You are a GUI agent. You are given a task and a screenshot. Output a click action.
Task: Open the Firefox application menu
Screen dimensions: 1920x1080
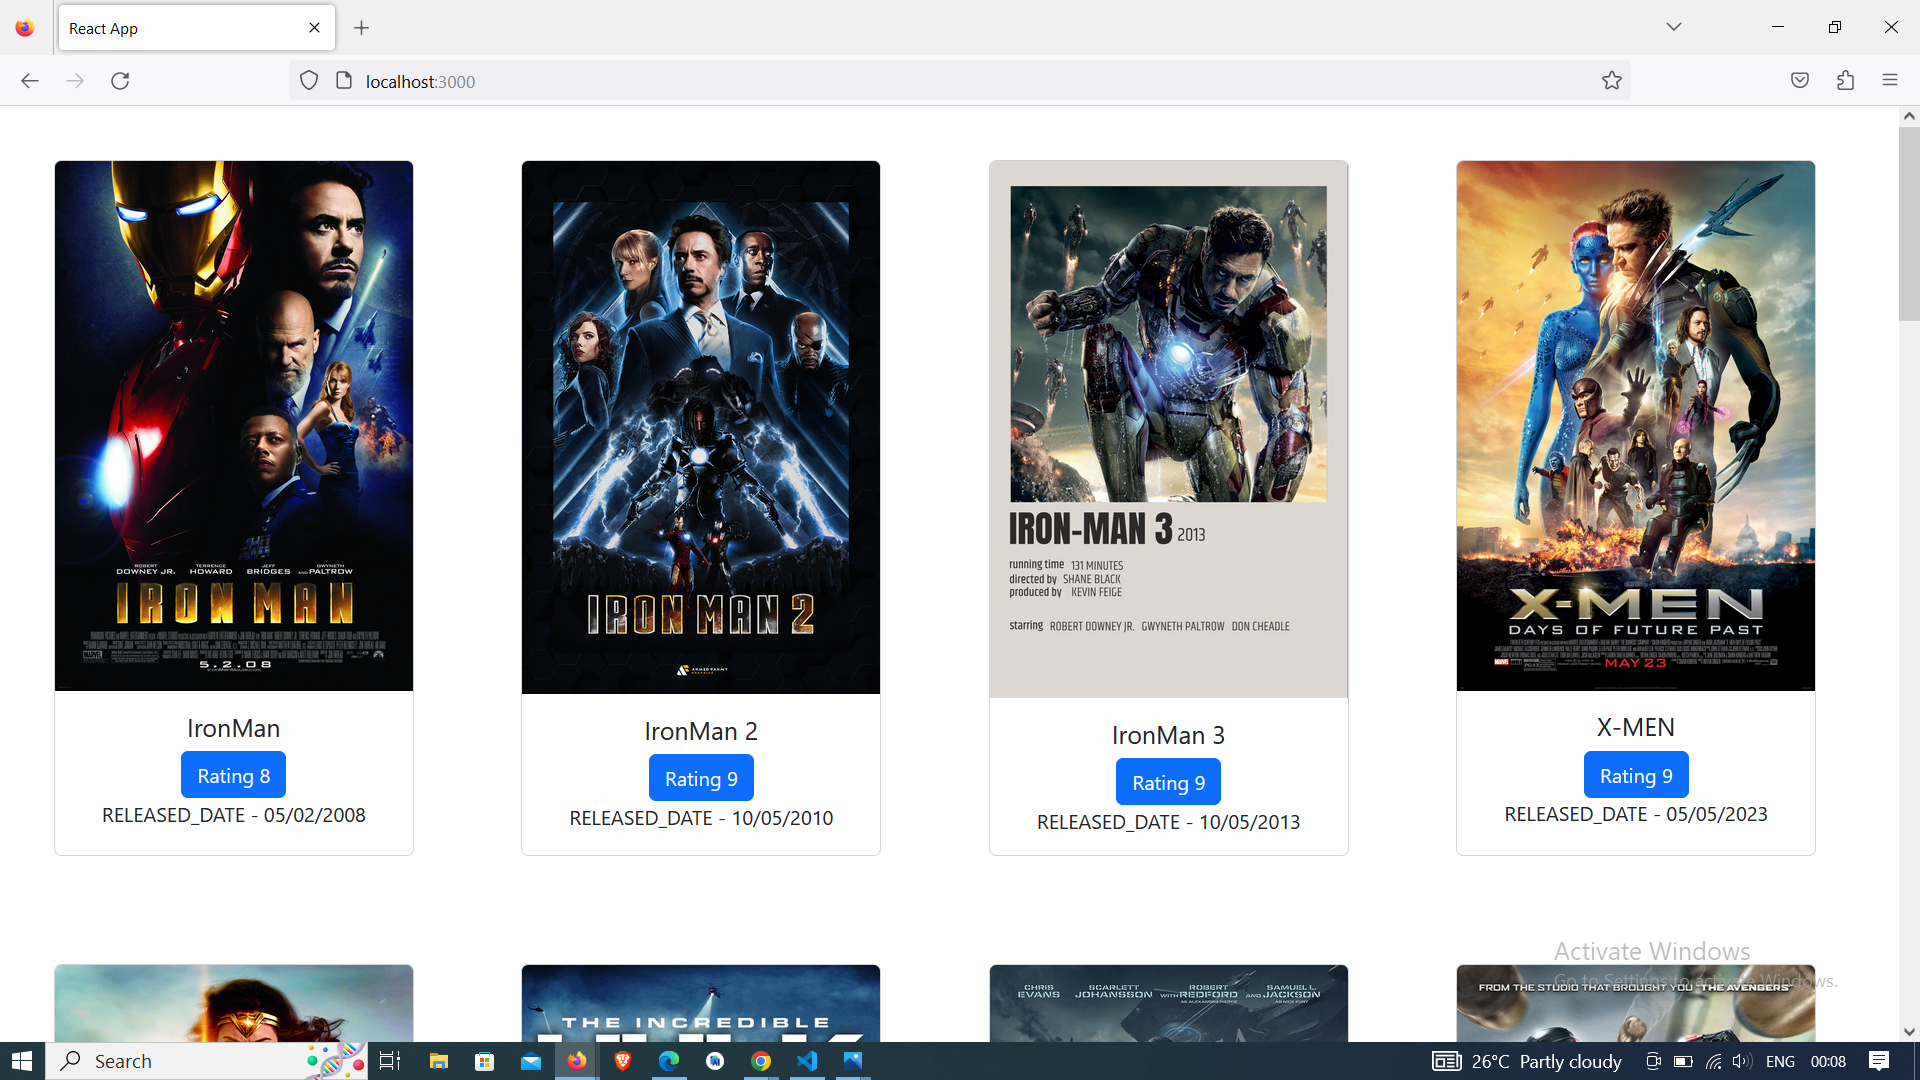(x=1891, y=80)
